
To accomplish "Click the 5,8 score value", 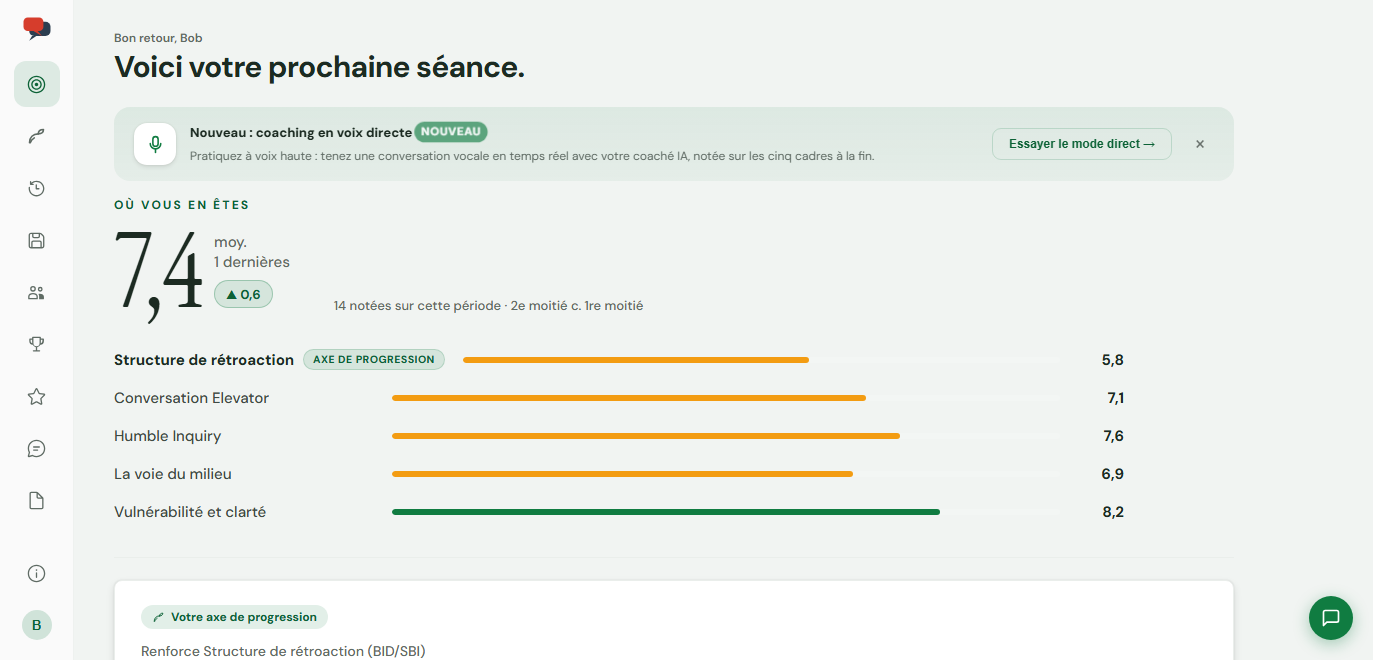I will click(1113, 360).
